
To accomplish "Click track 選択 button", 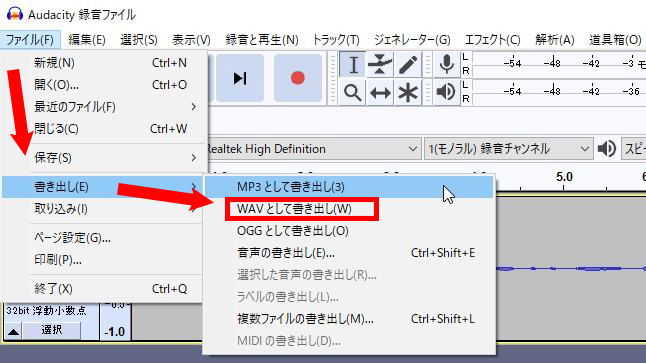I will point(51,330).
